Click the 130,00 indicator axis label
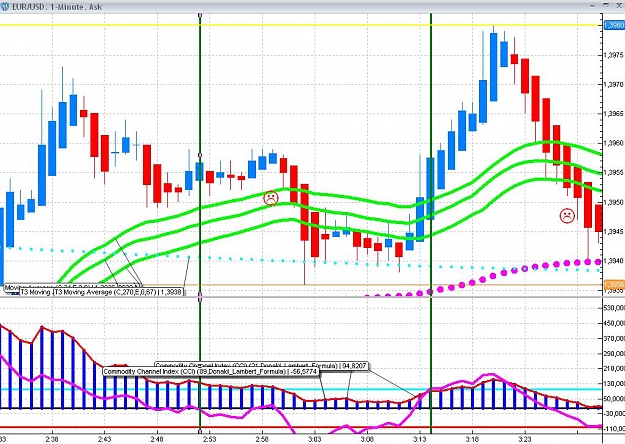 615,383
